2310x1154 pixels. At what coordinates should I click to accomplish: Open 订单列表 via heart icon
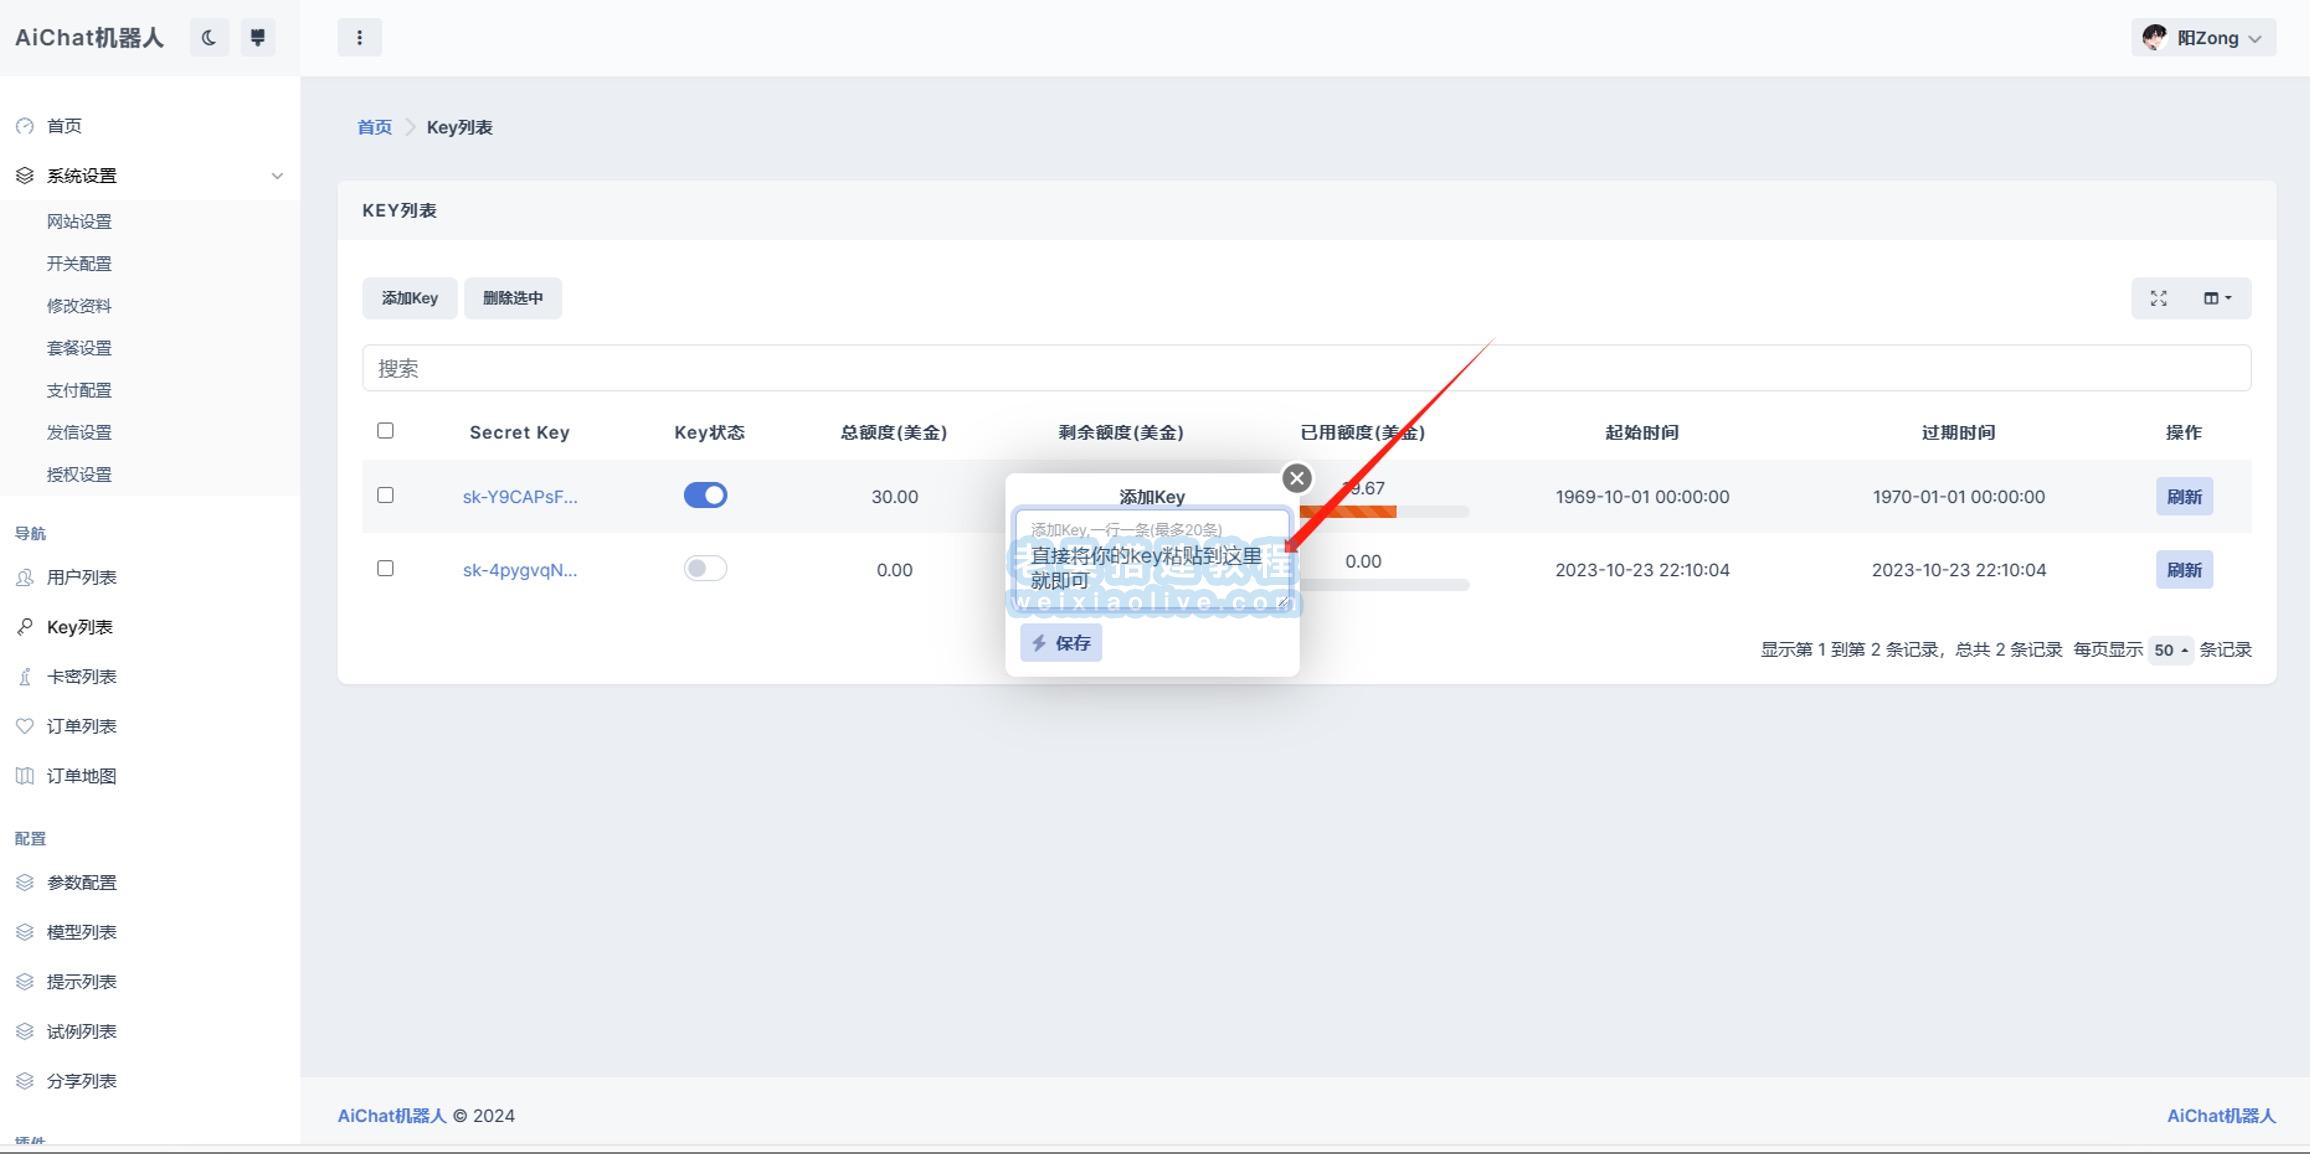tap(25, 726)
